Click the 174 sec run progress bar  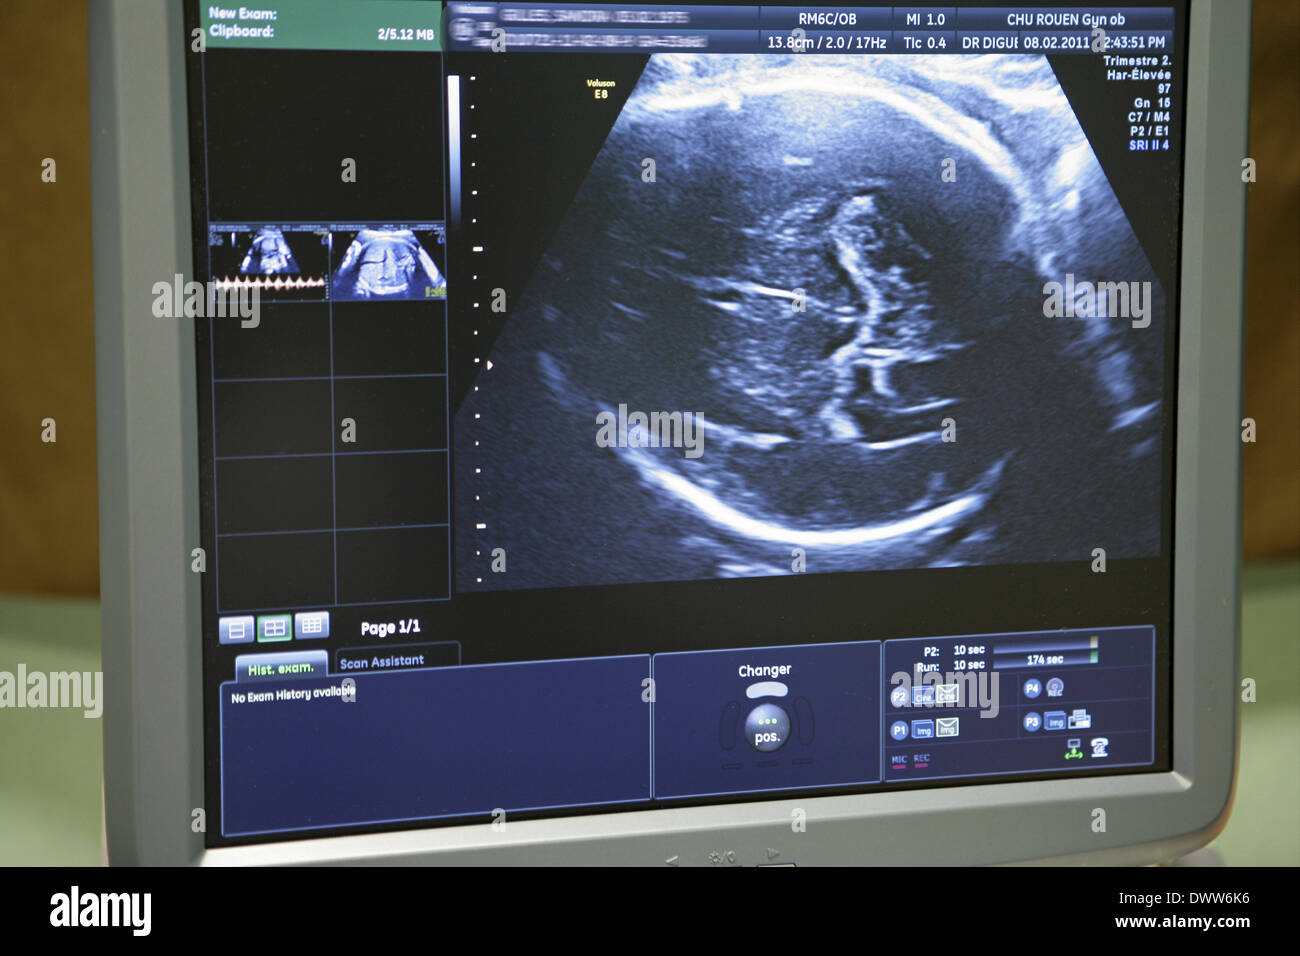coord(1045,660)
